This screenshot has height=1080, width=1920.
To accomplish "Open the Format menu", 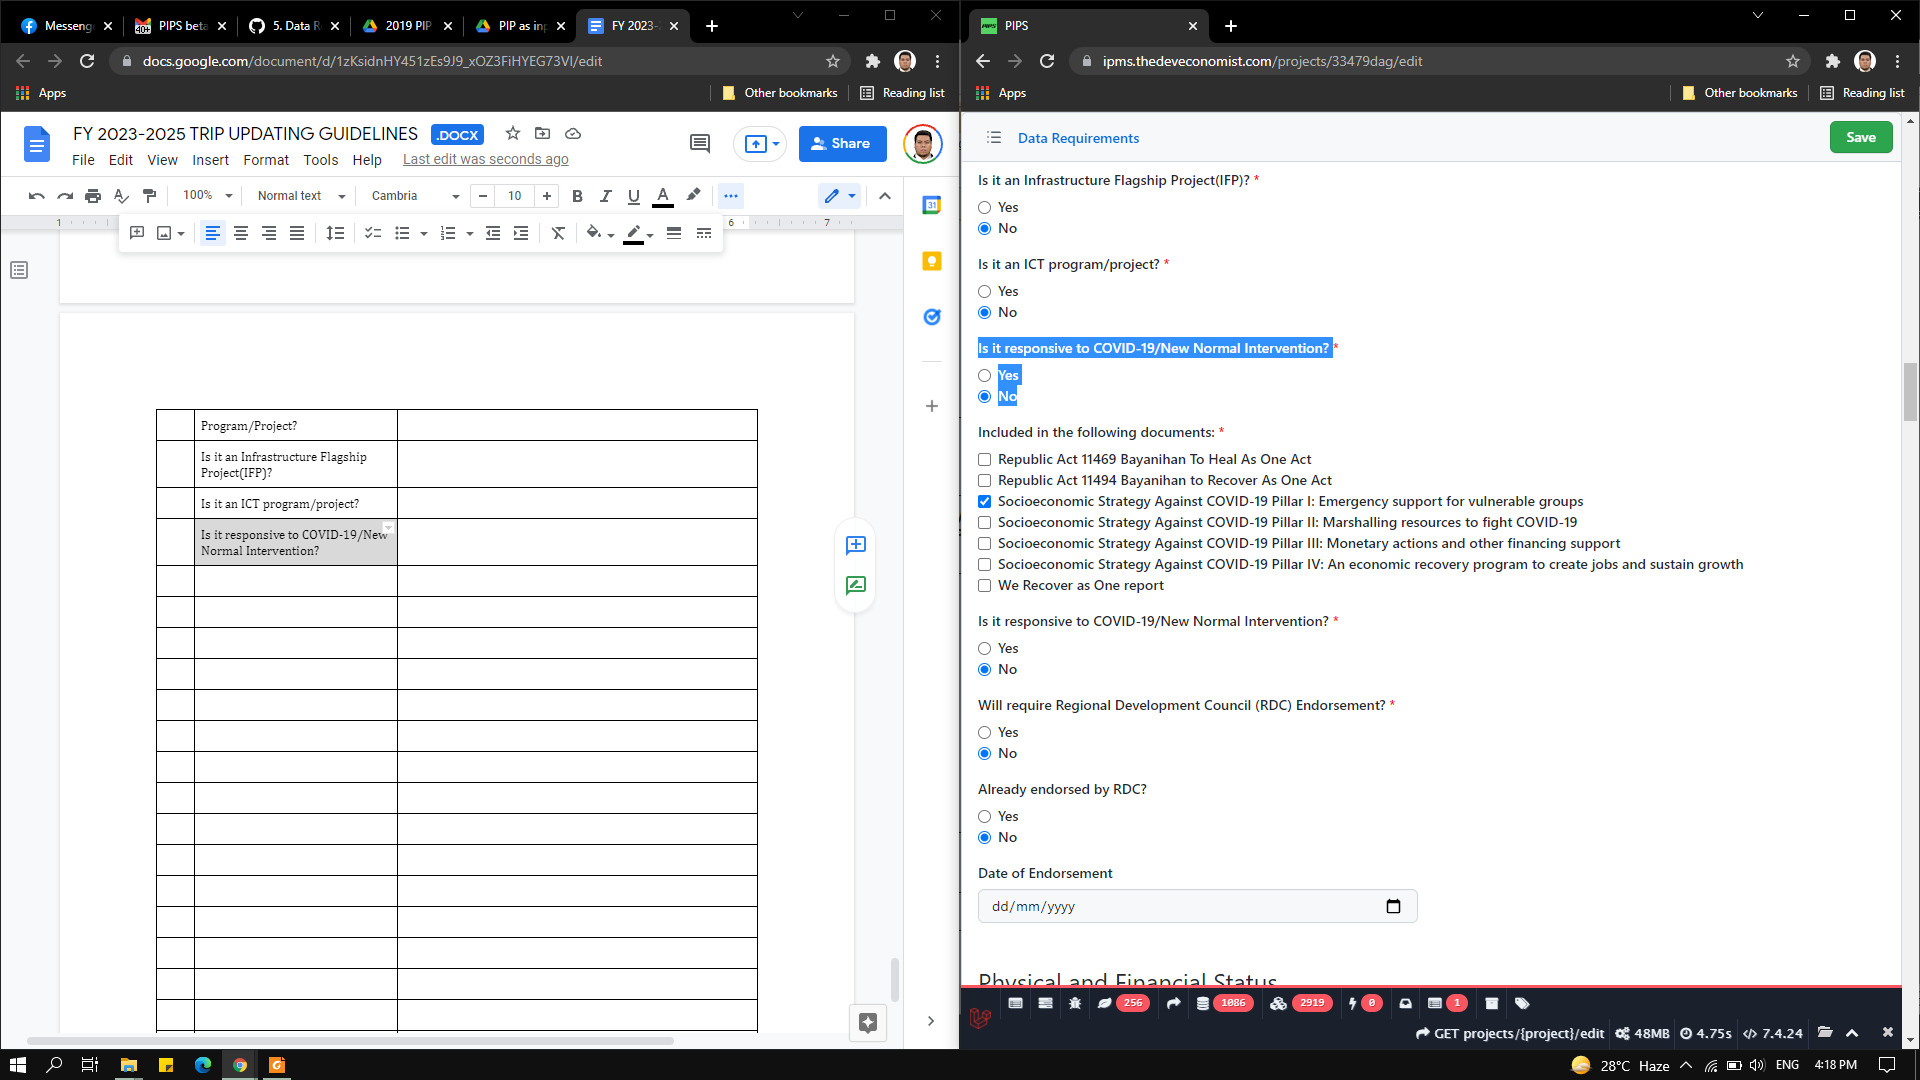I will [x=266, y=160].
